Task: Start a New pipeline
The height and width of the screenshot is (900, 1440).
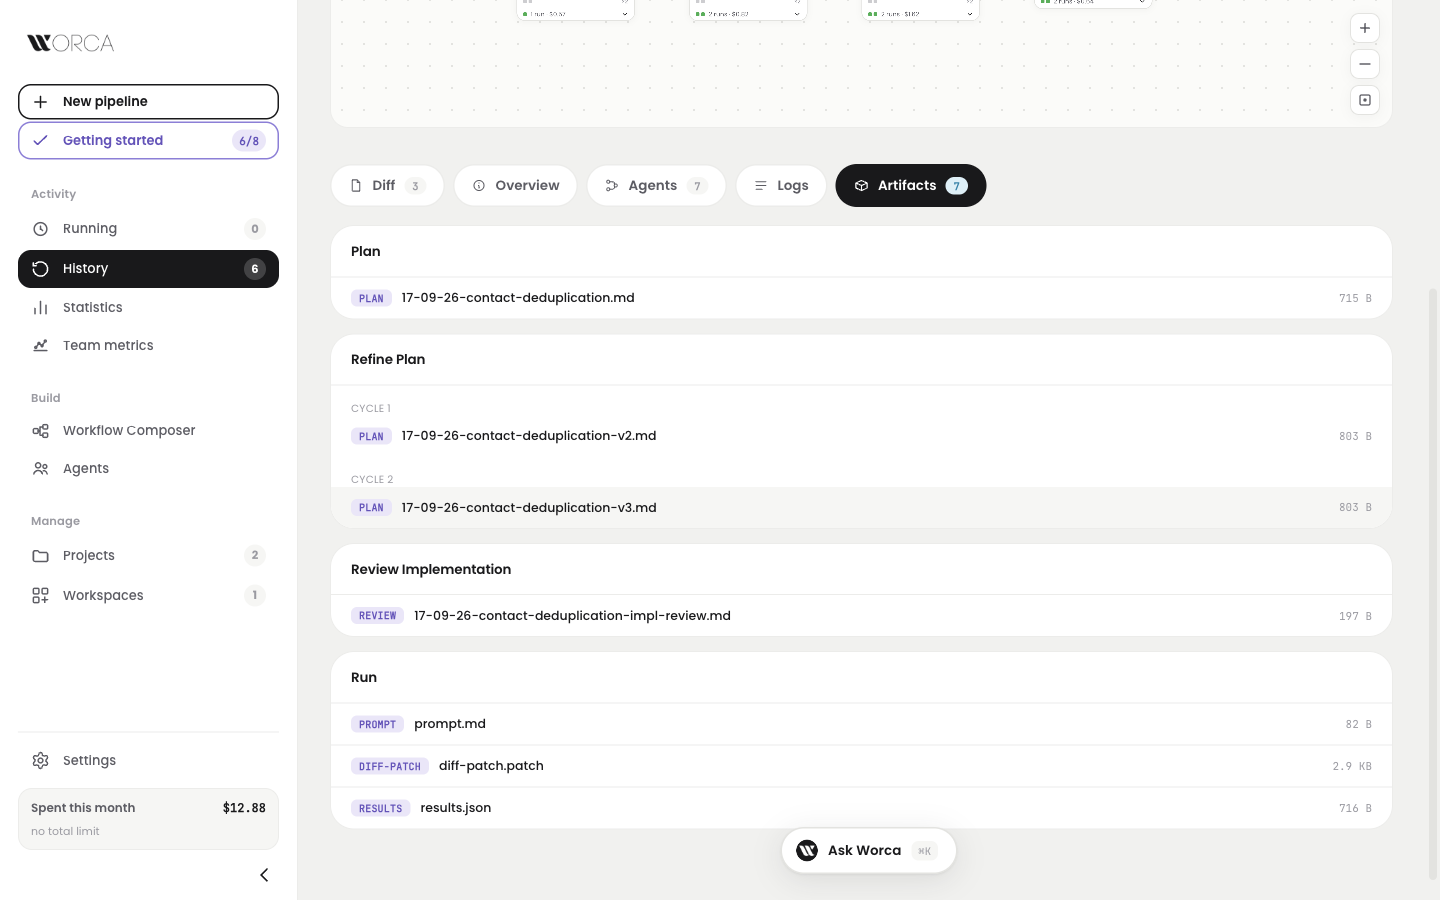Action: (x=148, y=102)
